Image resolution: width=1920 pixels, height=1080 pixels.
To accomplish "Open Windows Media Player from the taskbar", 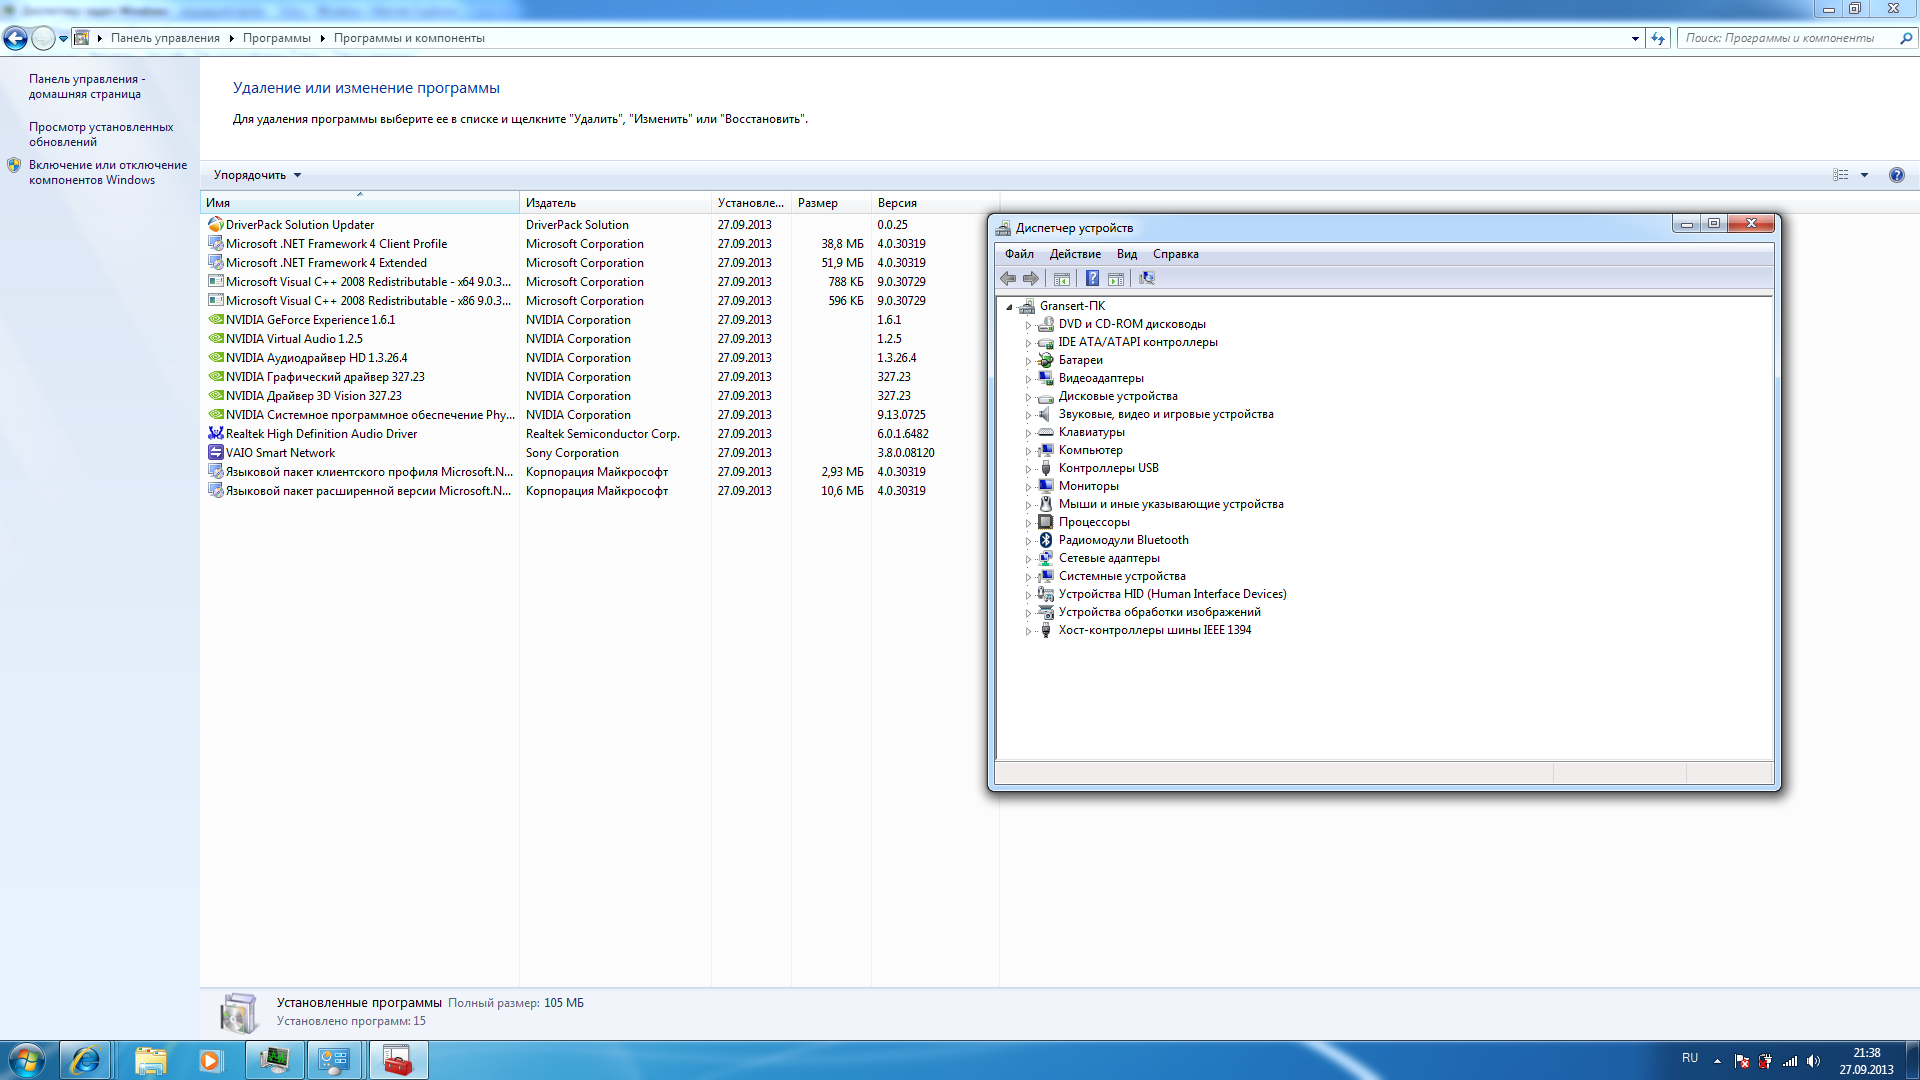I will [210, 1060].
